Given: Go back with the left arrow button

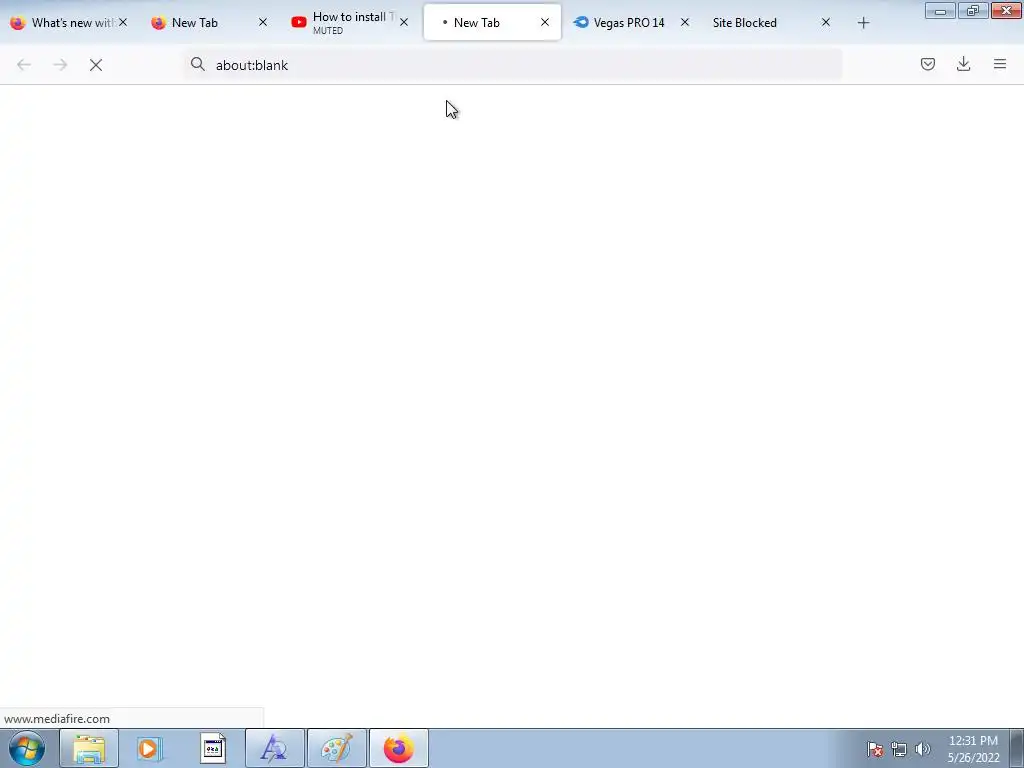Looking at the screenshot, I should click(24, 65).
